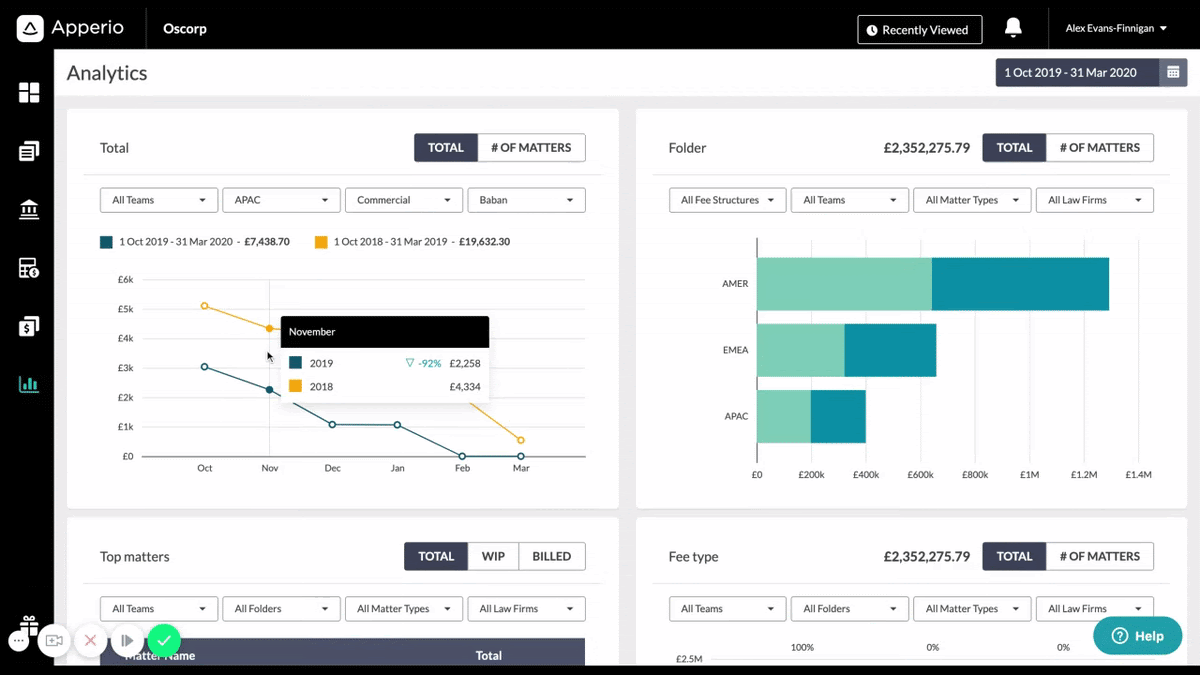Image resolution: width=1200 pixels, height=675 pixels.
Task: Open All Folders dropdown in Top matters
Action: [x=281, y=609]
